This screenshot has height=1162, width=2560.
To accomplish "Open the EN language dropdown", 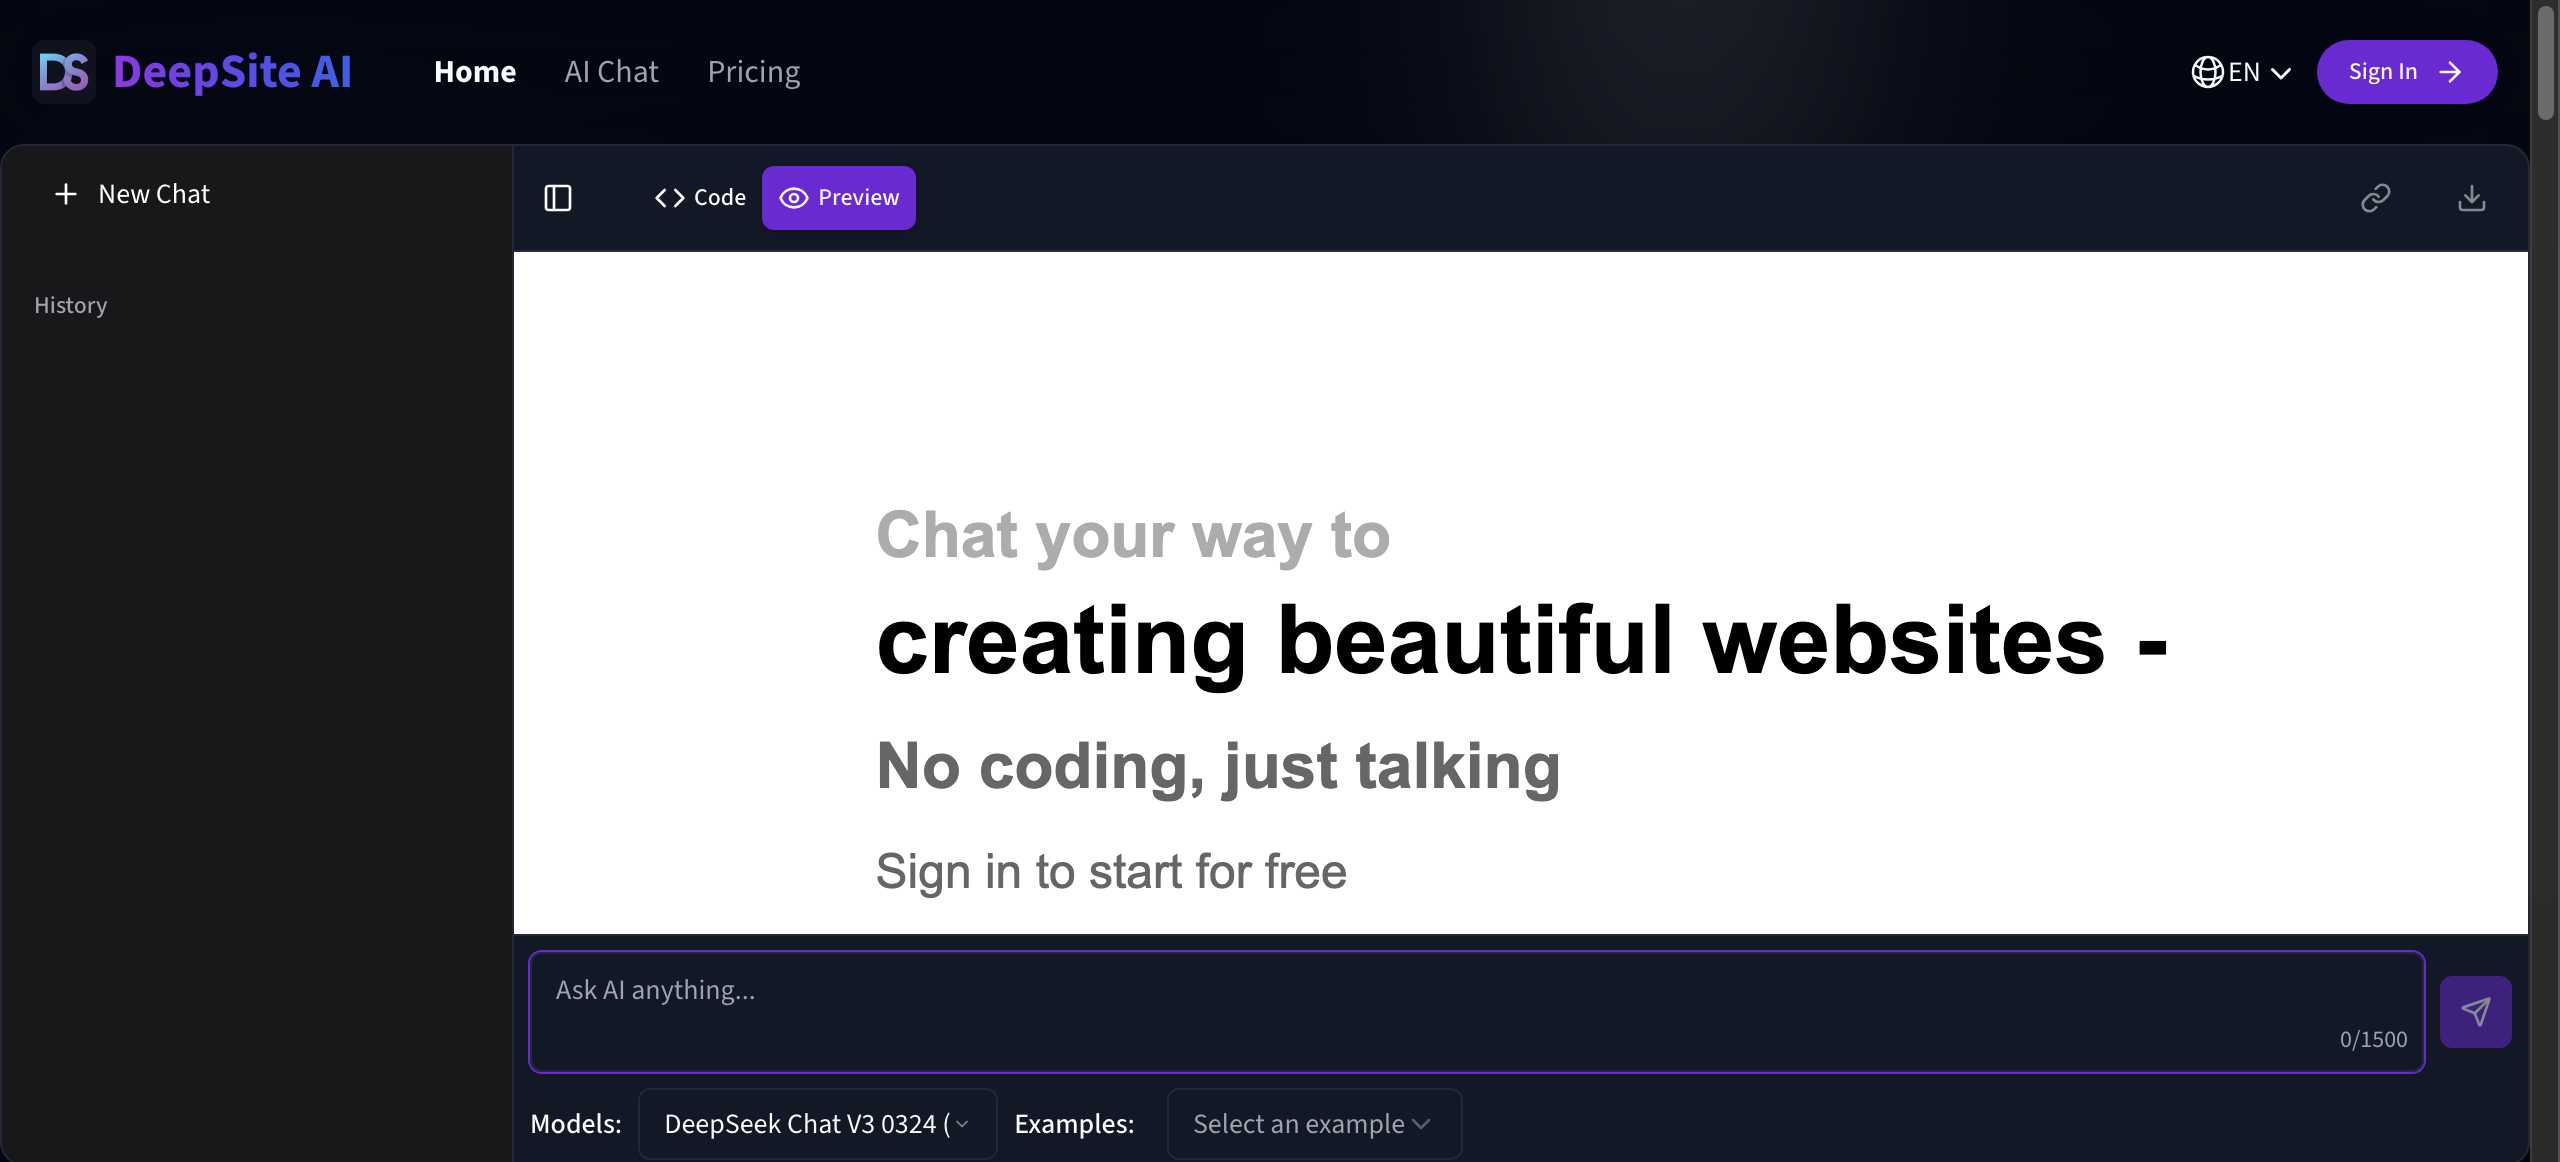I will click(x=2258, y=72).
